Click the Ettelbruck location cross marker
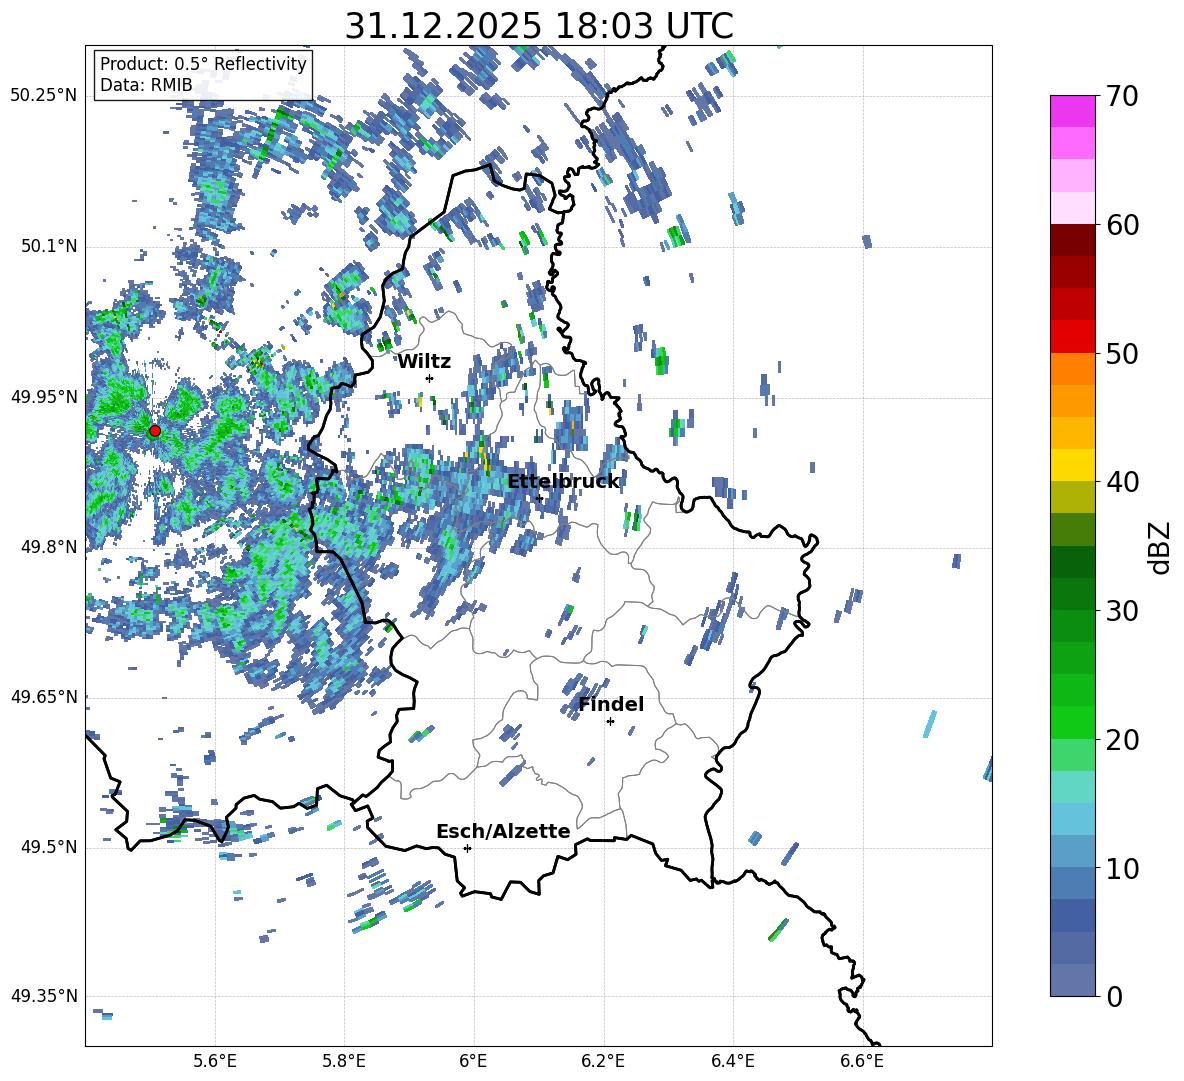The height and width of the screenshot is (1081, 1184). pyautogui.click(x=539, y=498)
